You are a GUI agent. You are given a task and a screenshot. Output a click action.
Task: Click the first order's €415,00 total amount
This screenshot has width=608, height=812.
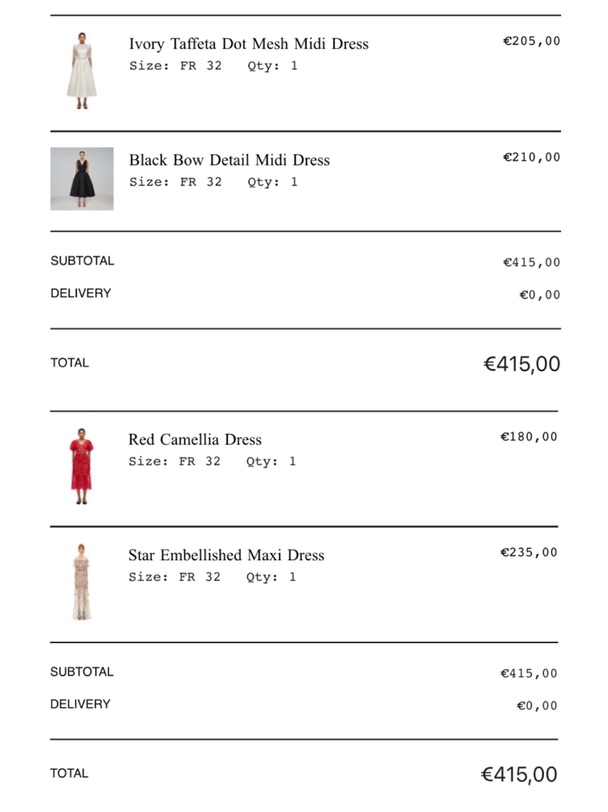pyautogui.click(x=522, y=364)
